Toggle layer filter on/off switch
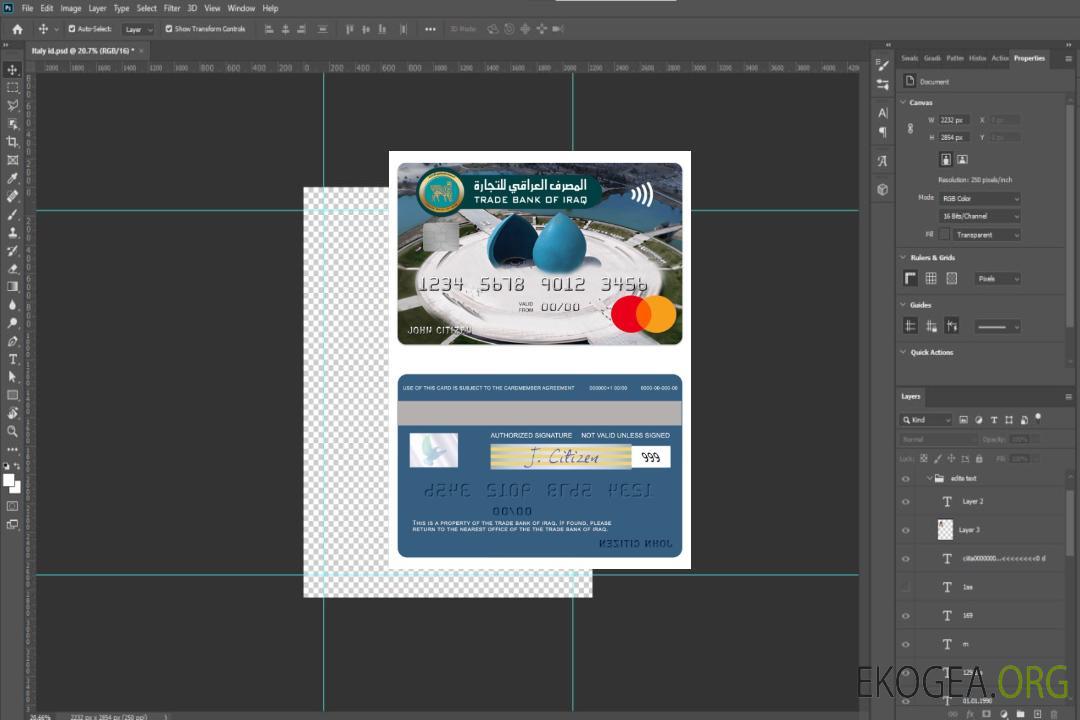 [1038, 418]
